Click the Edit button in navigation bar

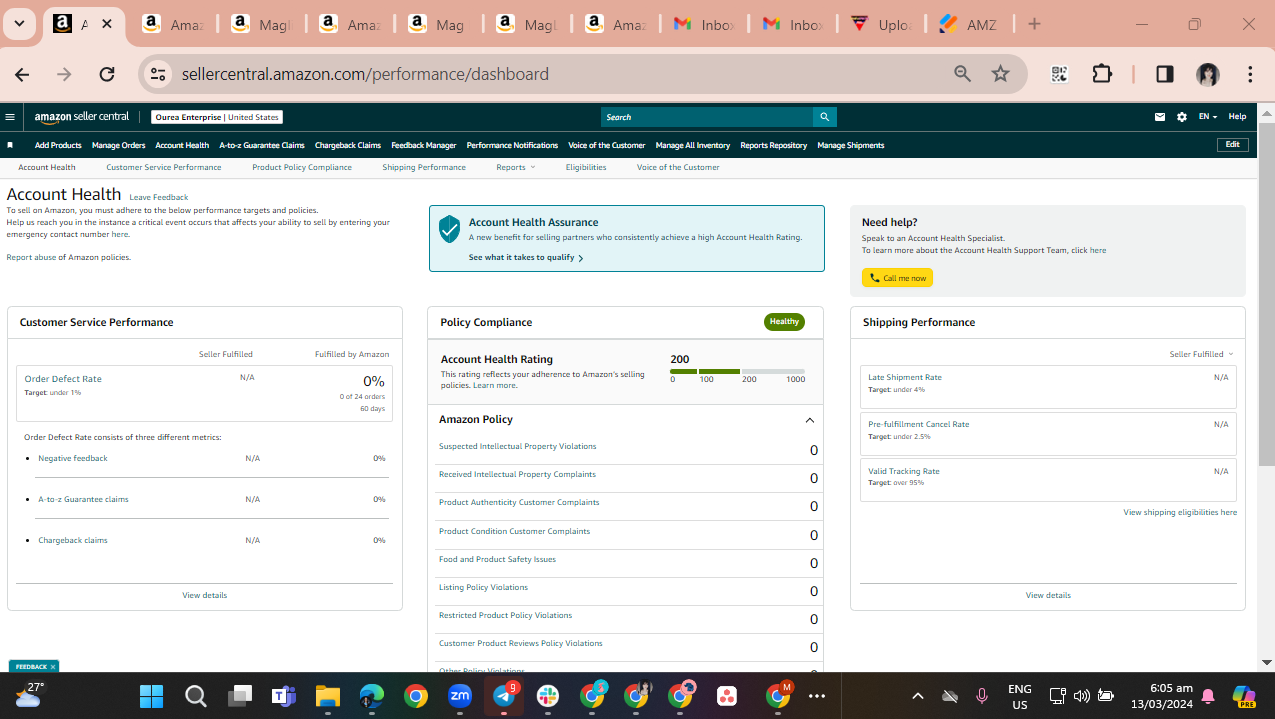pyautogui.click(x=1233, y=144)
